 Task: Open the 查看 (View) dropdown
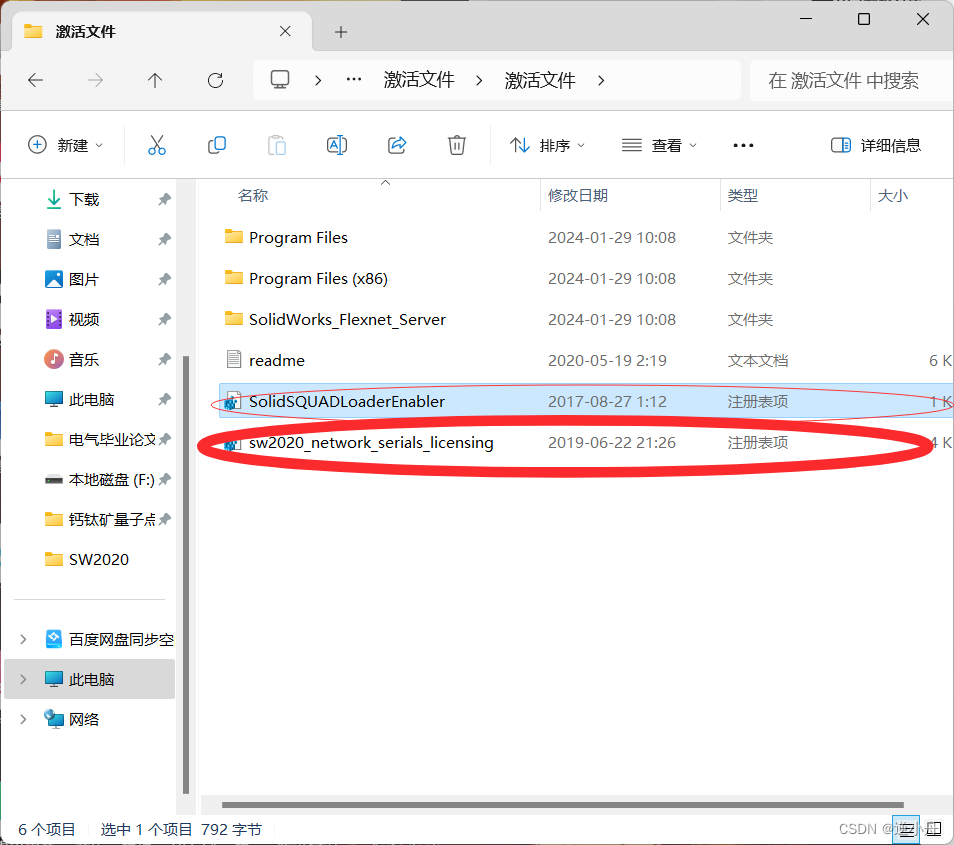pos(659,145)
